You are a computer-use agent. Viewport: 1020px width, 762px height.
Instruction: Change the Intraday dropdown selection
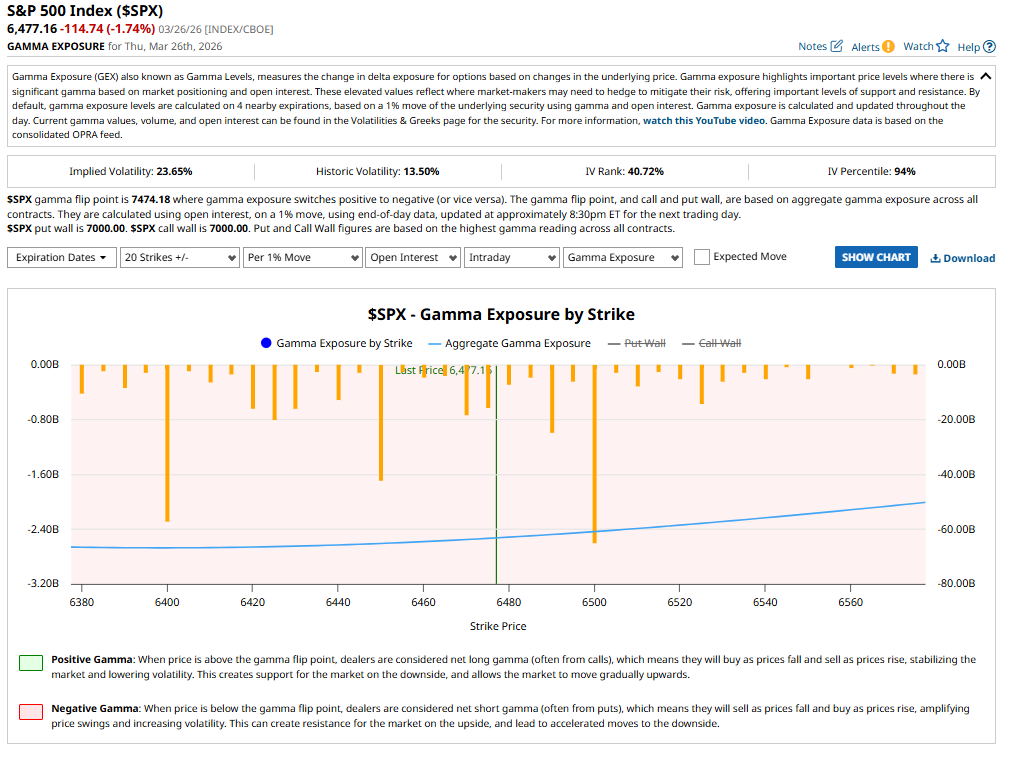pyautogui.click(x=511, y=257)
